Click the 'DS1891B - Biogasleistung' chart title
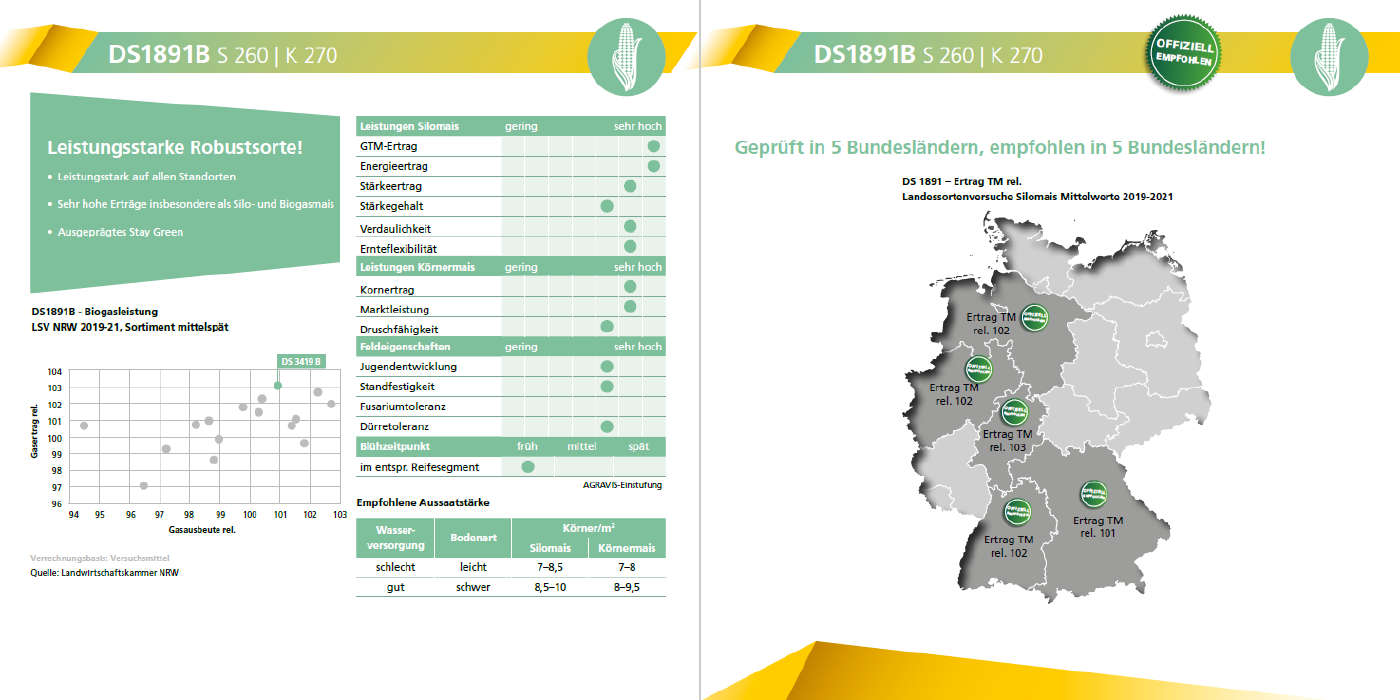 (x=94, y=312)
